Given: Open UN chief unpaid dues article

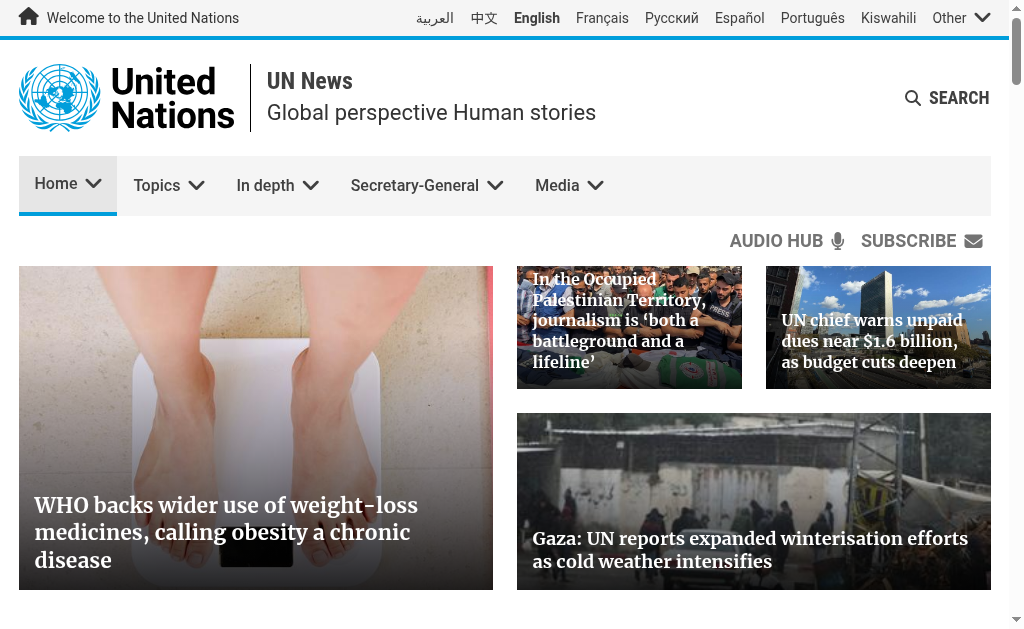Looking at the screenshot, I should pyautogui.click(x=872, y=341).
